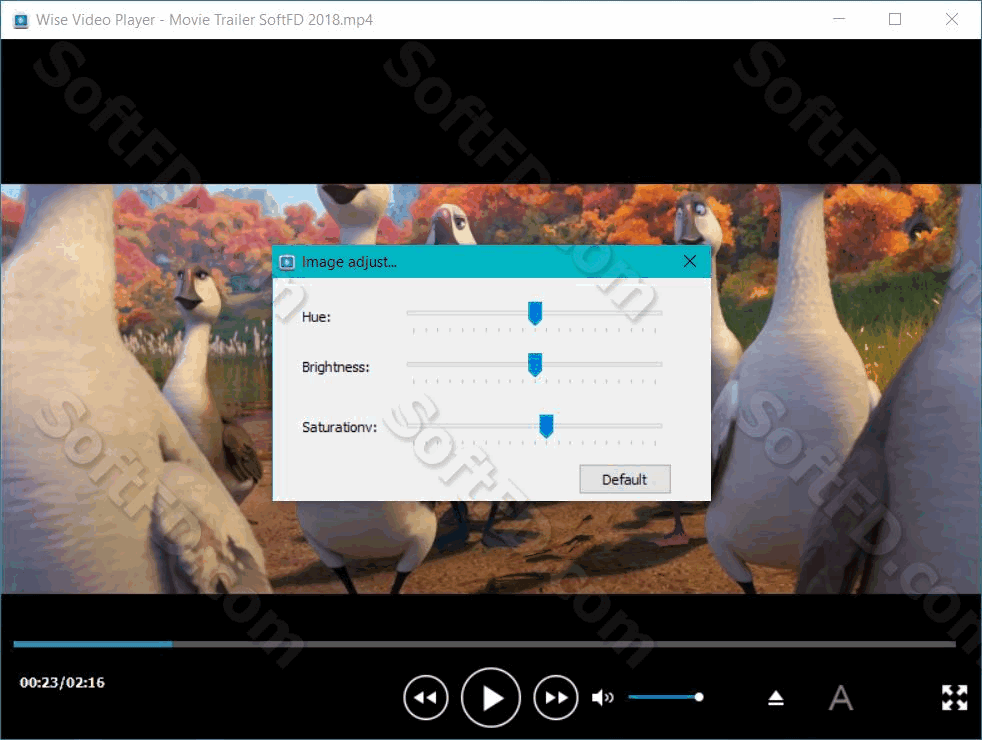This screenshot has width=982, height=740.
Task: Click the video progress seek bar
Action: [485, 644]
